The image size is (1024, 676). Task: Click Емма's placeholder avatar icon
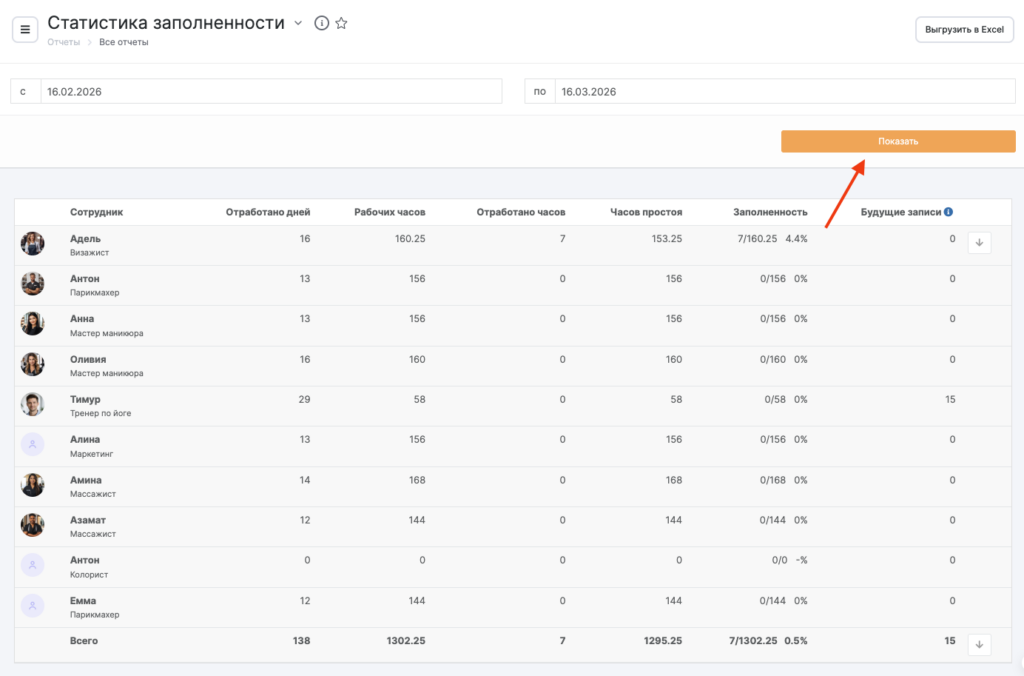pos(33,606)
